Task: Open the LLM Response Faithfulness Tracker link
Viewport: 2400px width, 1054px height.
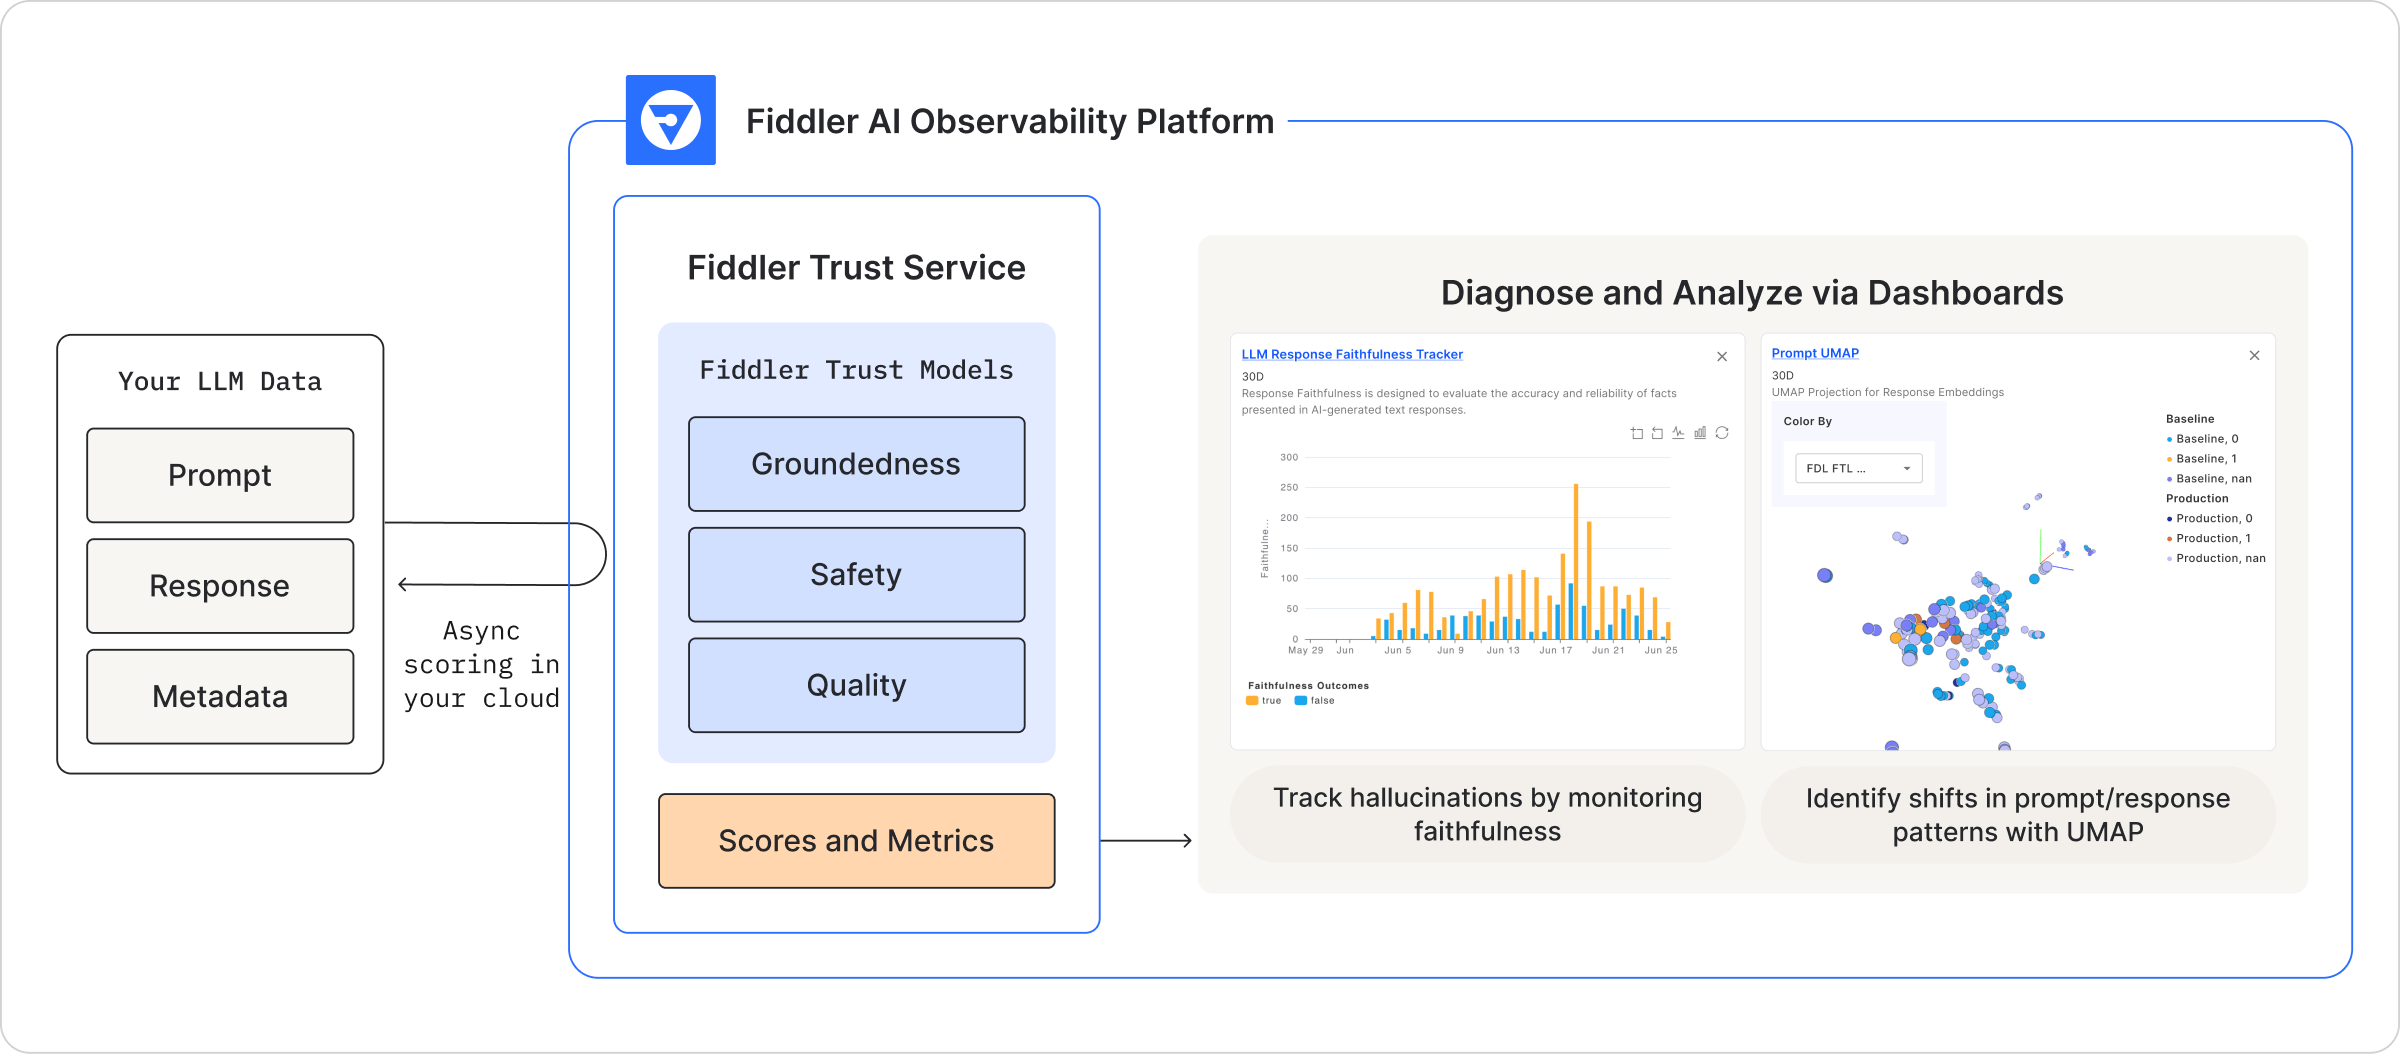Action: click(x=1352, y=354)
